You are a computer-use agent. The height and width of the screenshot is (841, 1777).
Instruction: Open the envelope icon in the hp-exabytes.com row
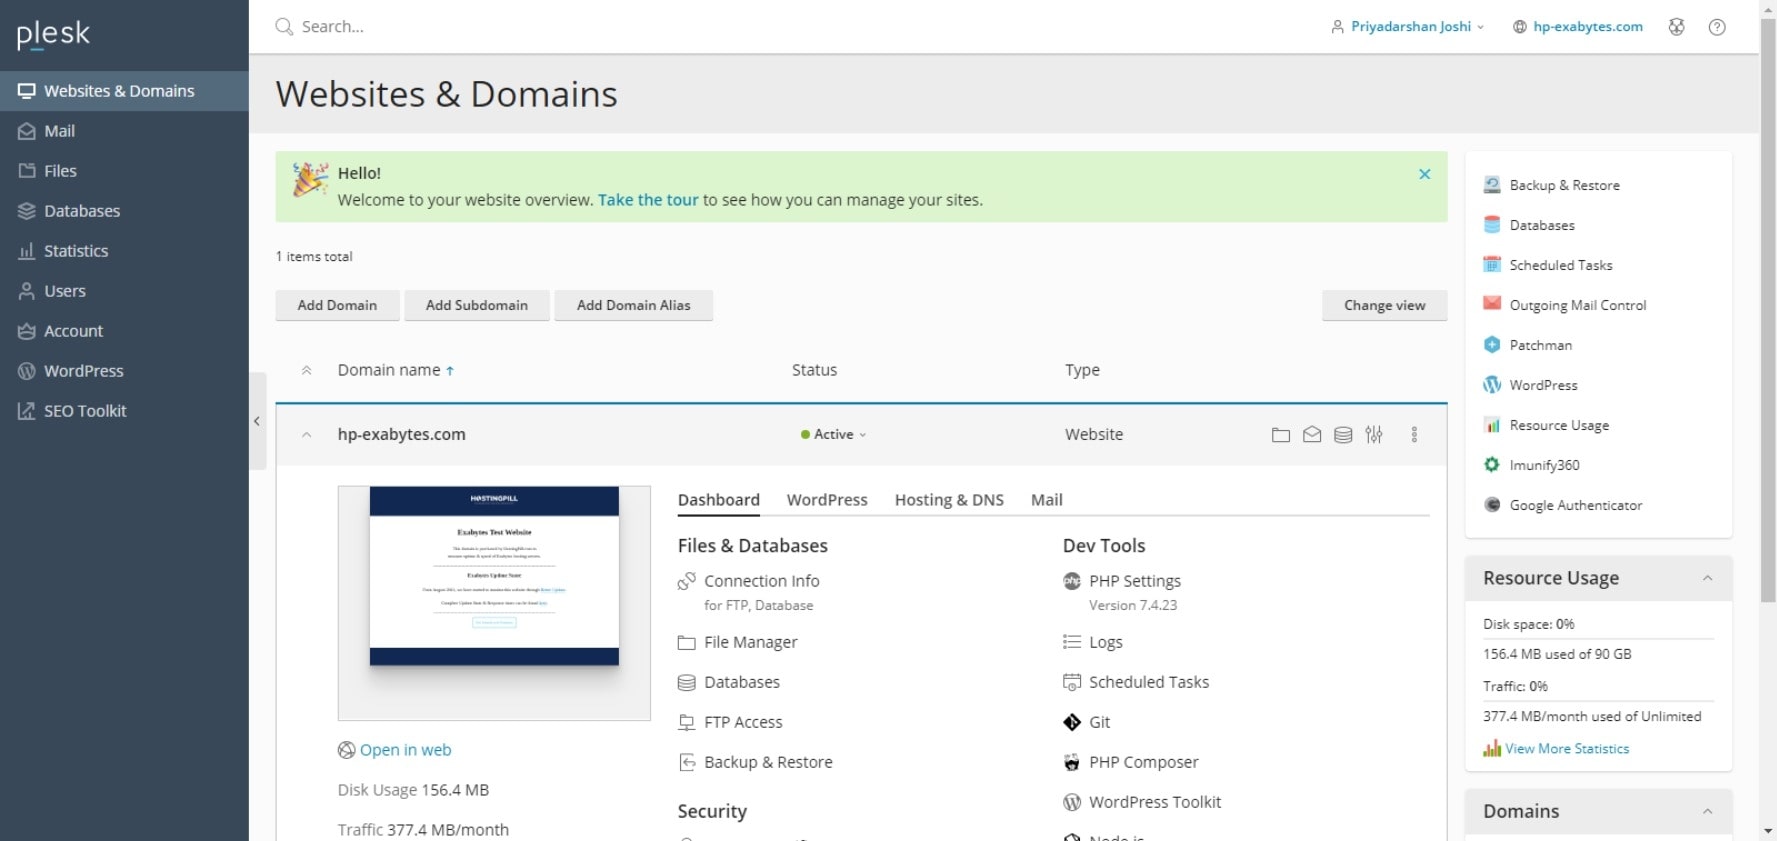(1312, 435)
